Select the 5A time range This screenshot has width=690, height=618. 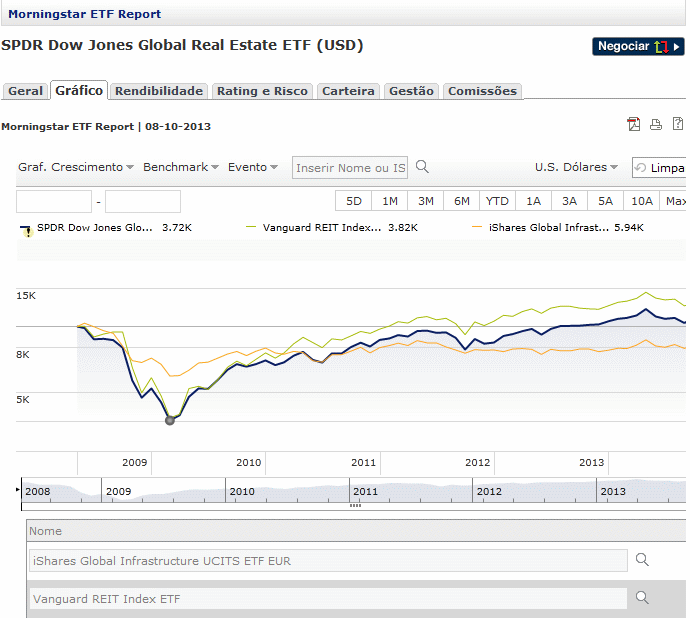point(606,201)
